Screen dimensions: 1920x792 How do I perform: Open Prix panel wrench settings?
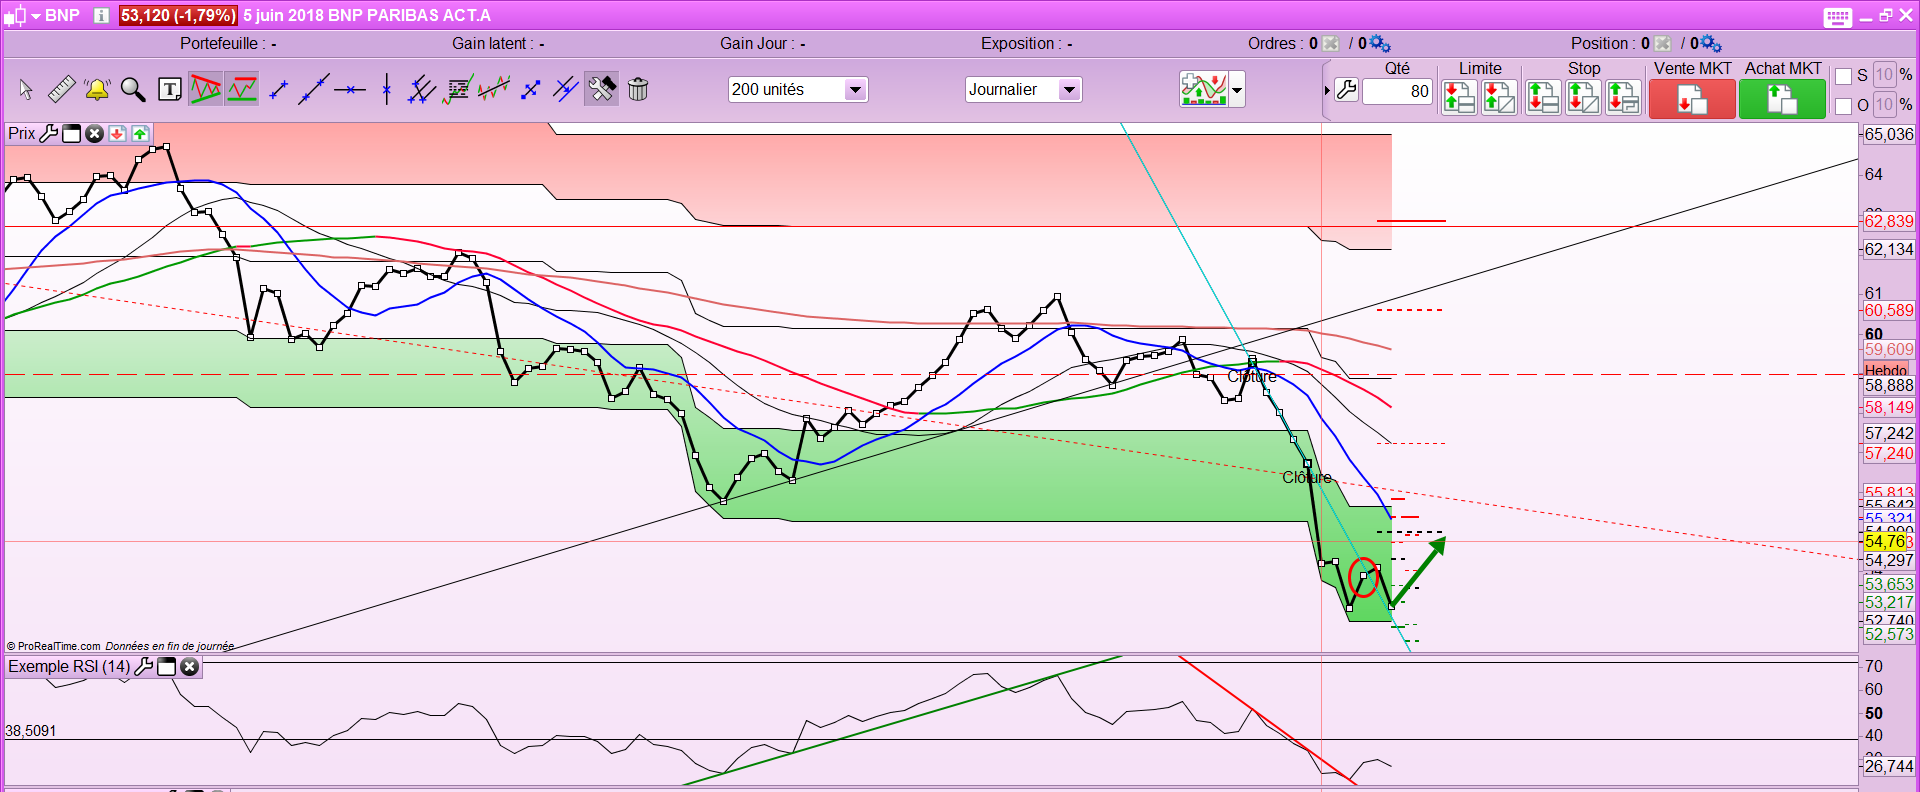(x=49, y=134)
